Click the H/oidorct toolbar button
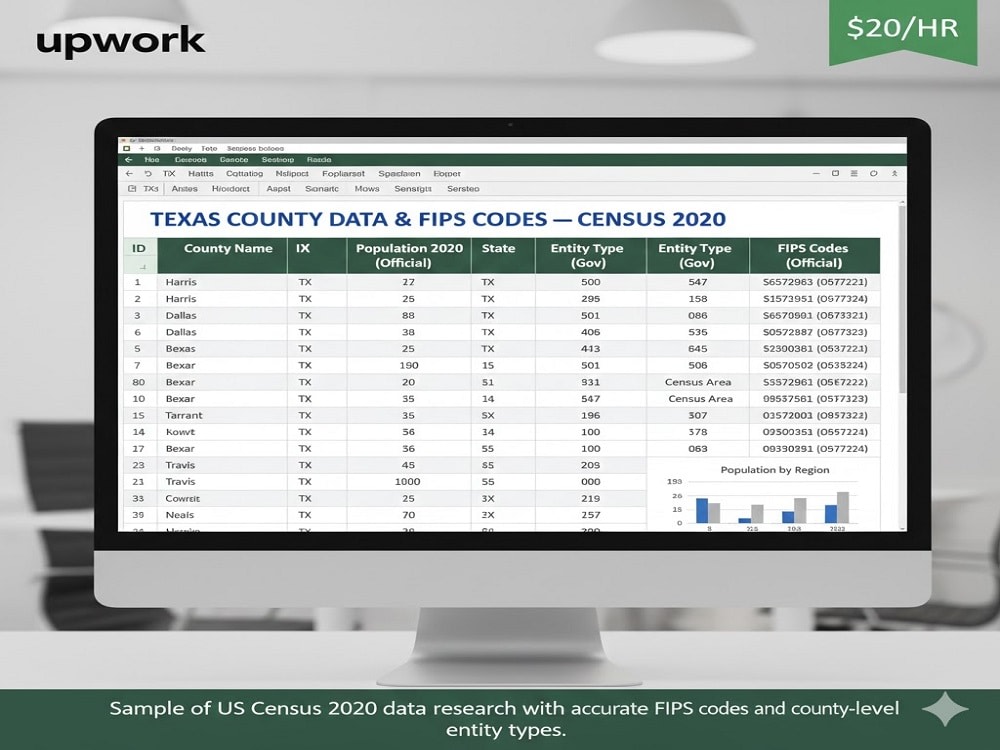This screenshot has height=750, width=1000. click(231, 189)
